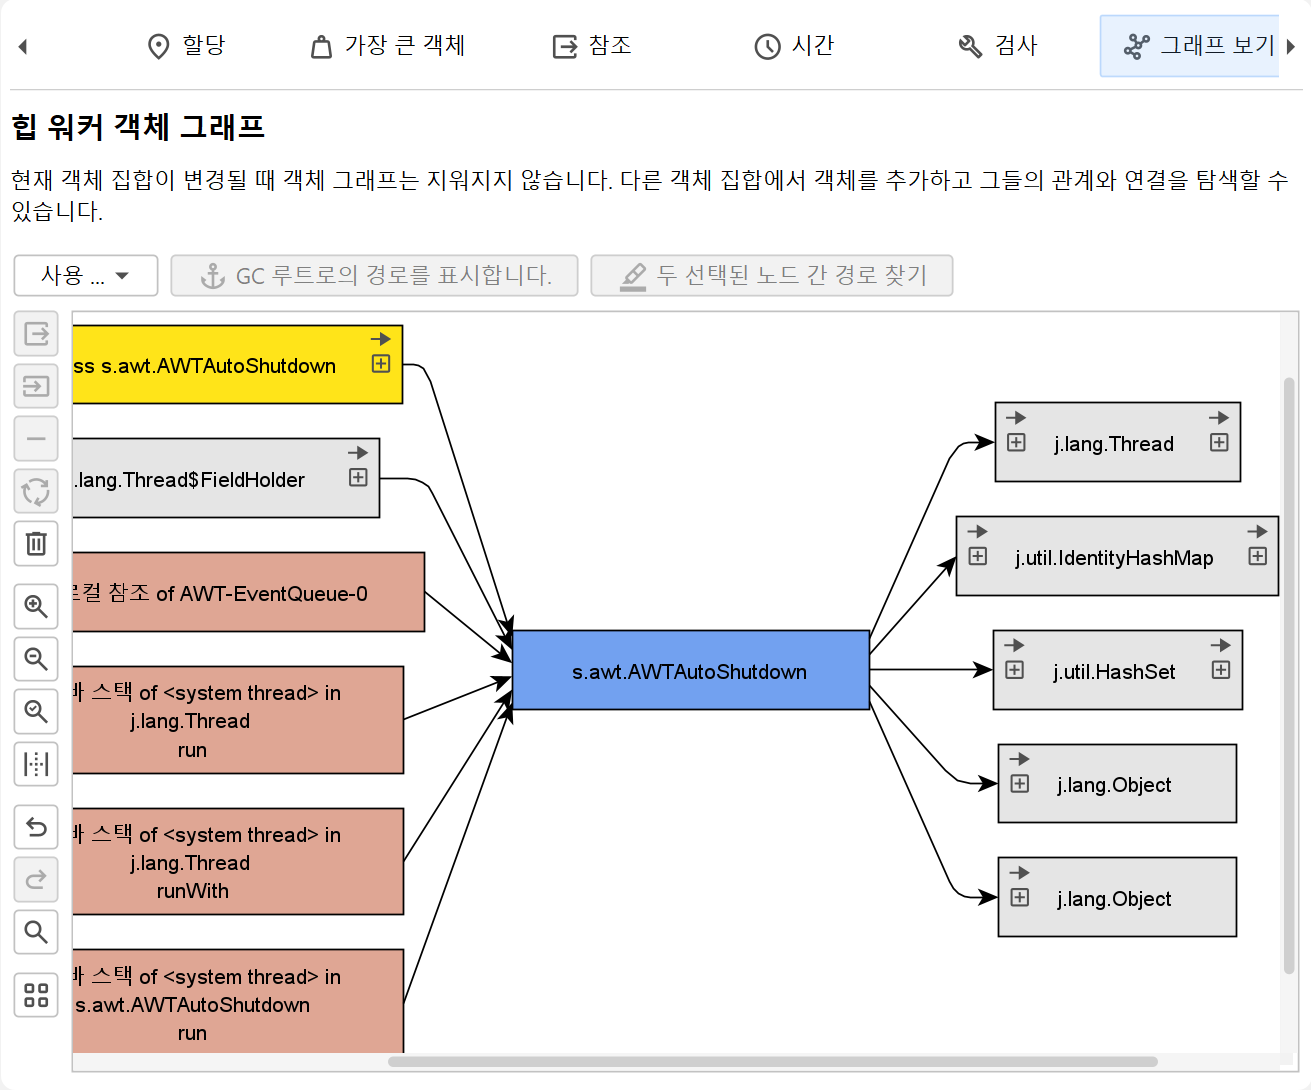Expand plus on lower j.lang.Object node
The image size is (1311, 1090).
(x=1020, y=898)
